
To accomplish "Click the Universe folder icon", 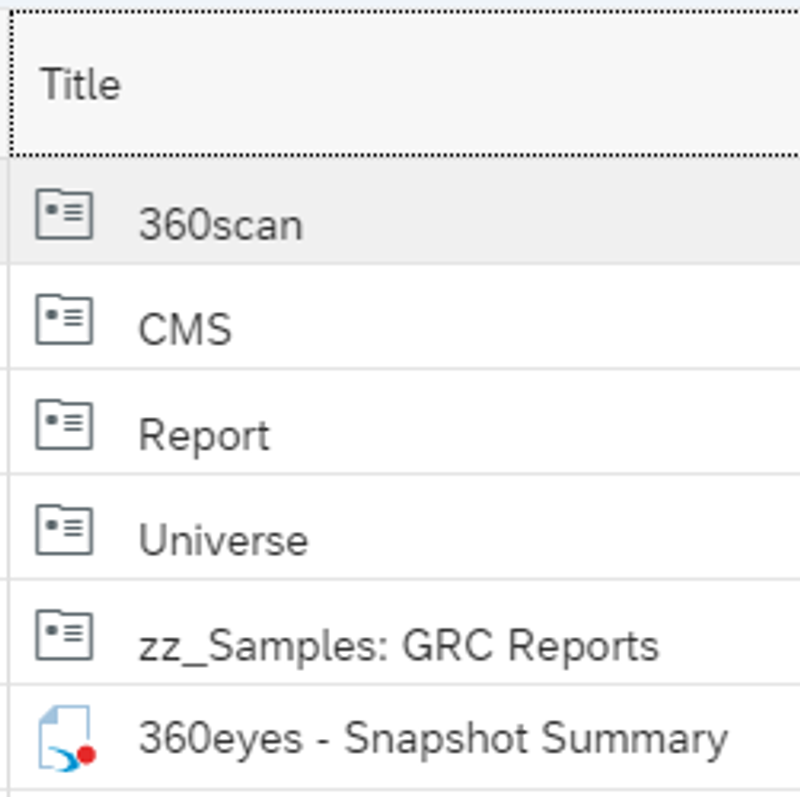I will (64, 531).
